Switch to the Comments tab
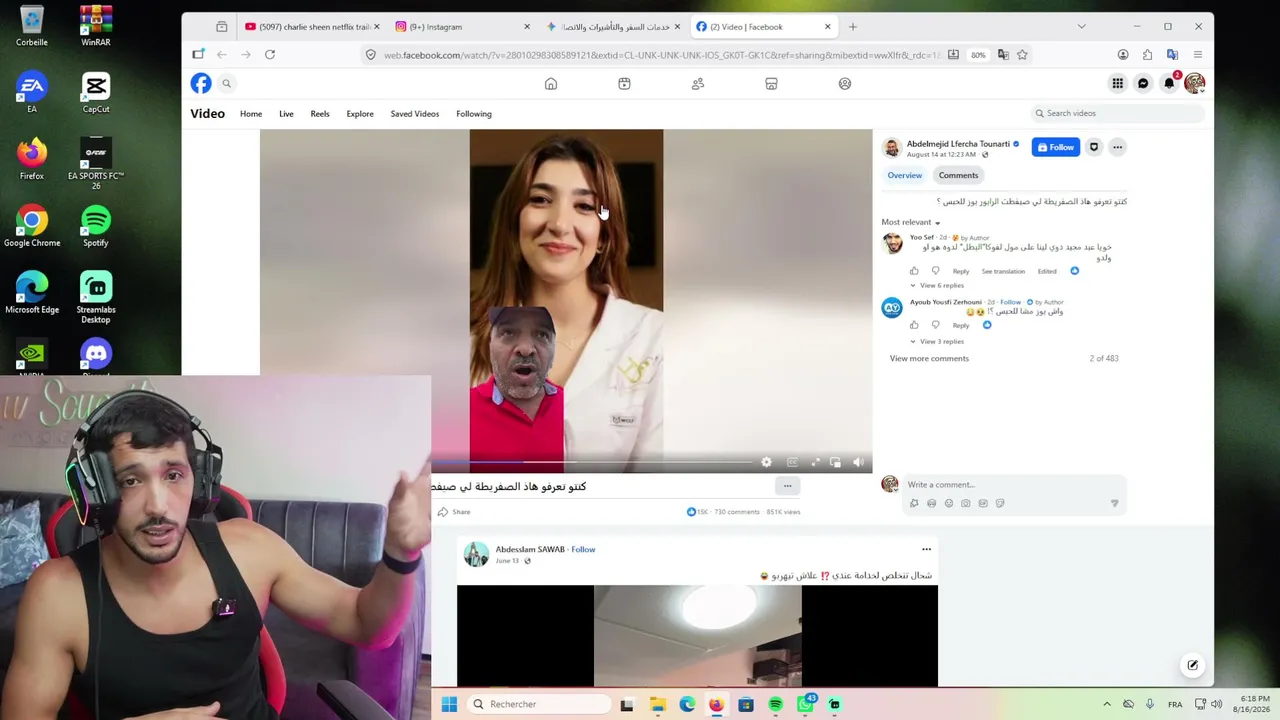Viewport: 1280px width, 720px height. click(958, 176)
